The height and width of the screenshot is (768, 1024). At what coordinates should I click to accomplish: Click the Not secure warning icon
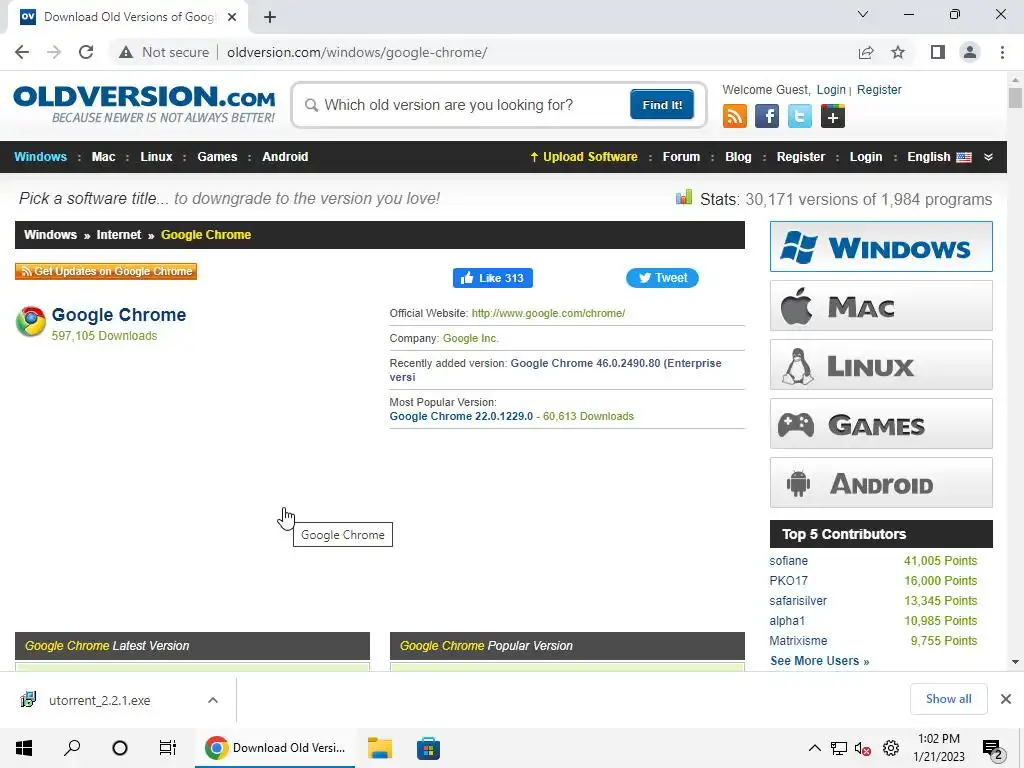click(x=126, y=52)
